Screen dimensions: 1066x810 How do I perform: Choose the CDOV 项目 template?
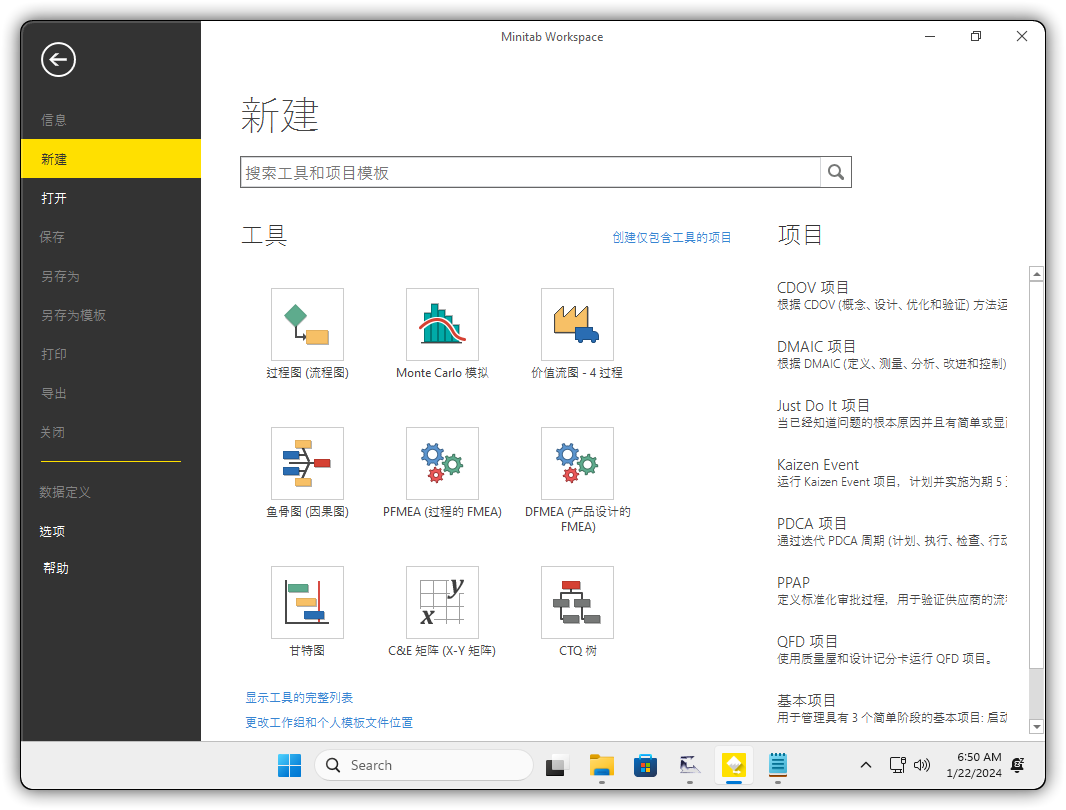point(892,295)
